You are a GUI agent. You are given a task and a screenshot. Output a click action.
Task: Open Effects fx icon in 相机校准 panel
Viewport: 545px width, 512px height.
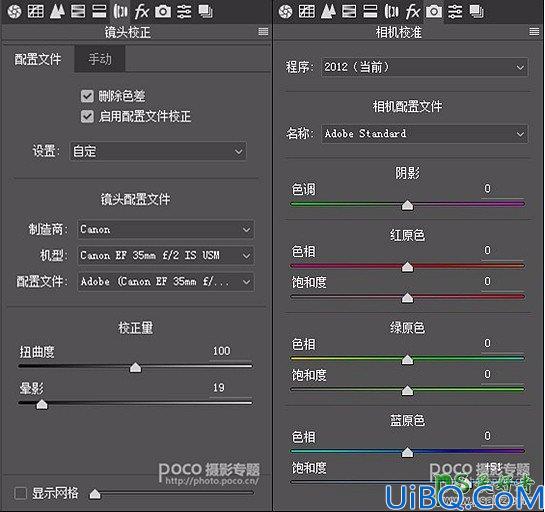point(413,11)
